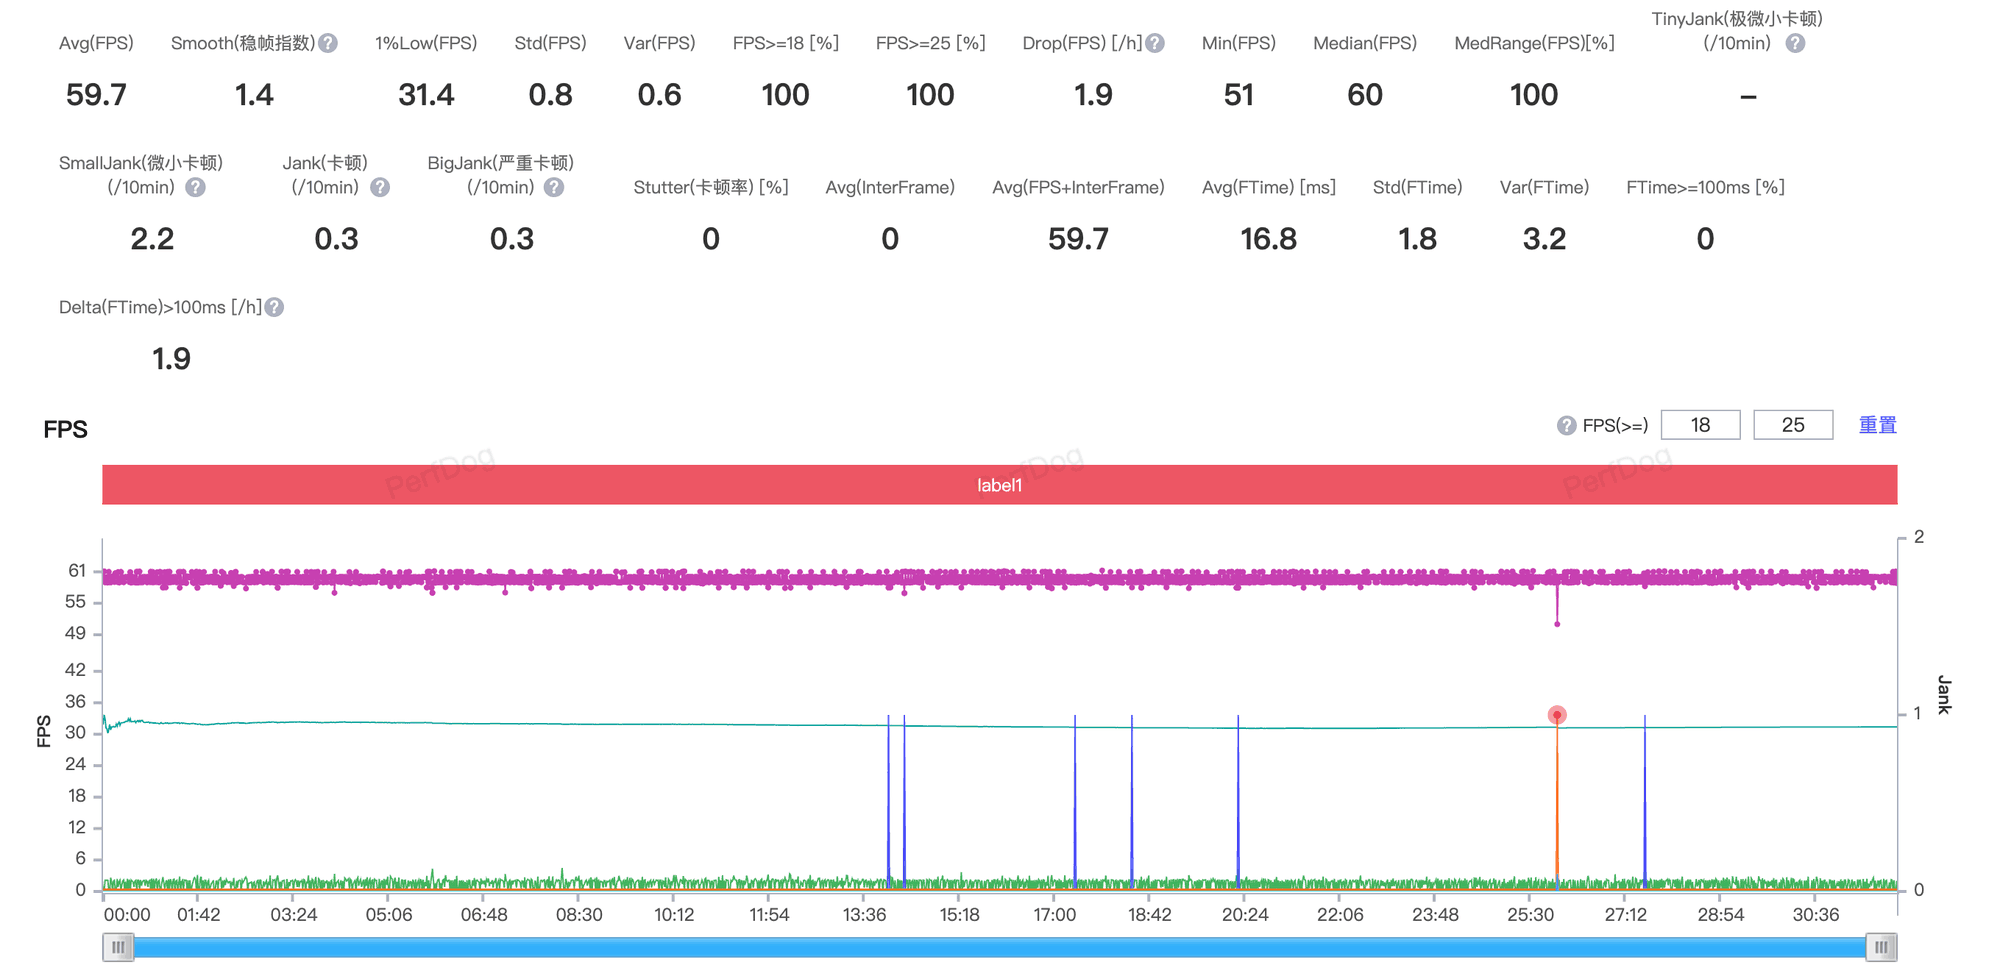Click left handle of timeline range slider

(118, 947)
